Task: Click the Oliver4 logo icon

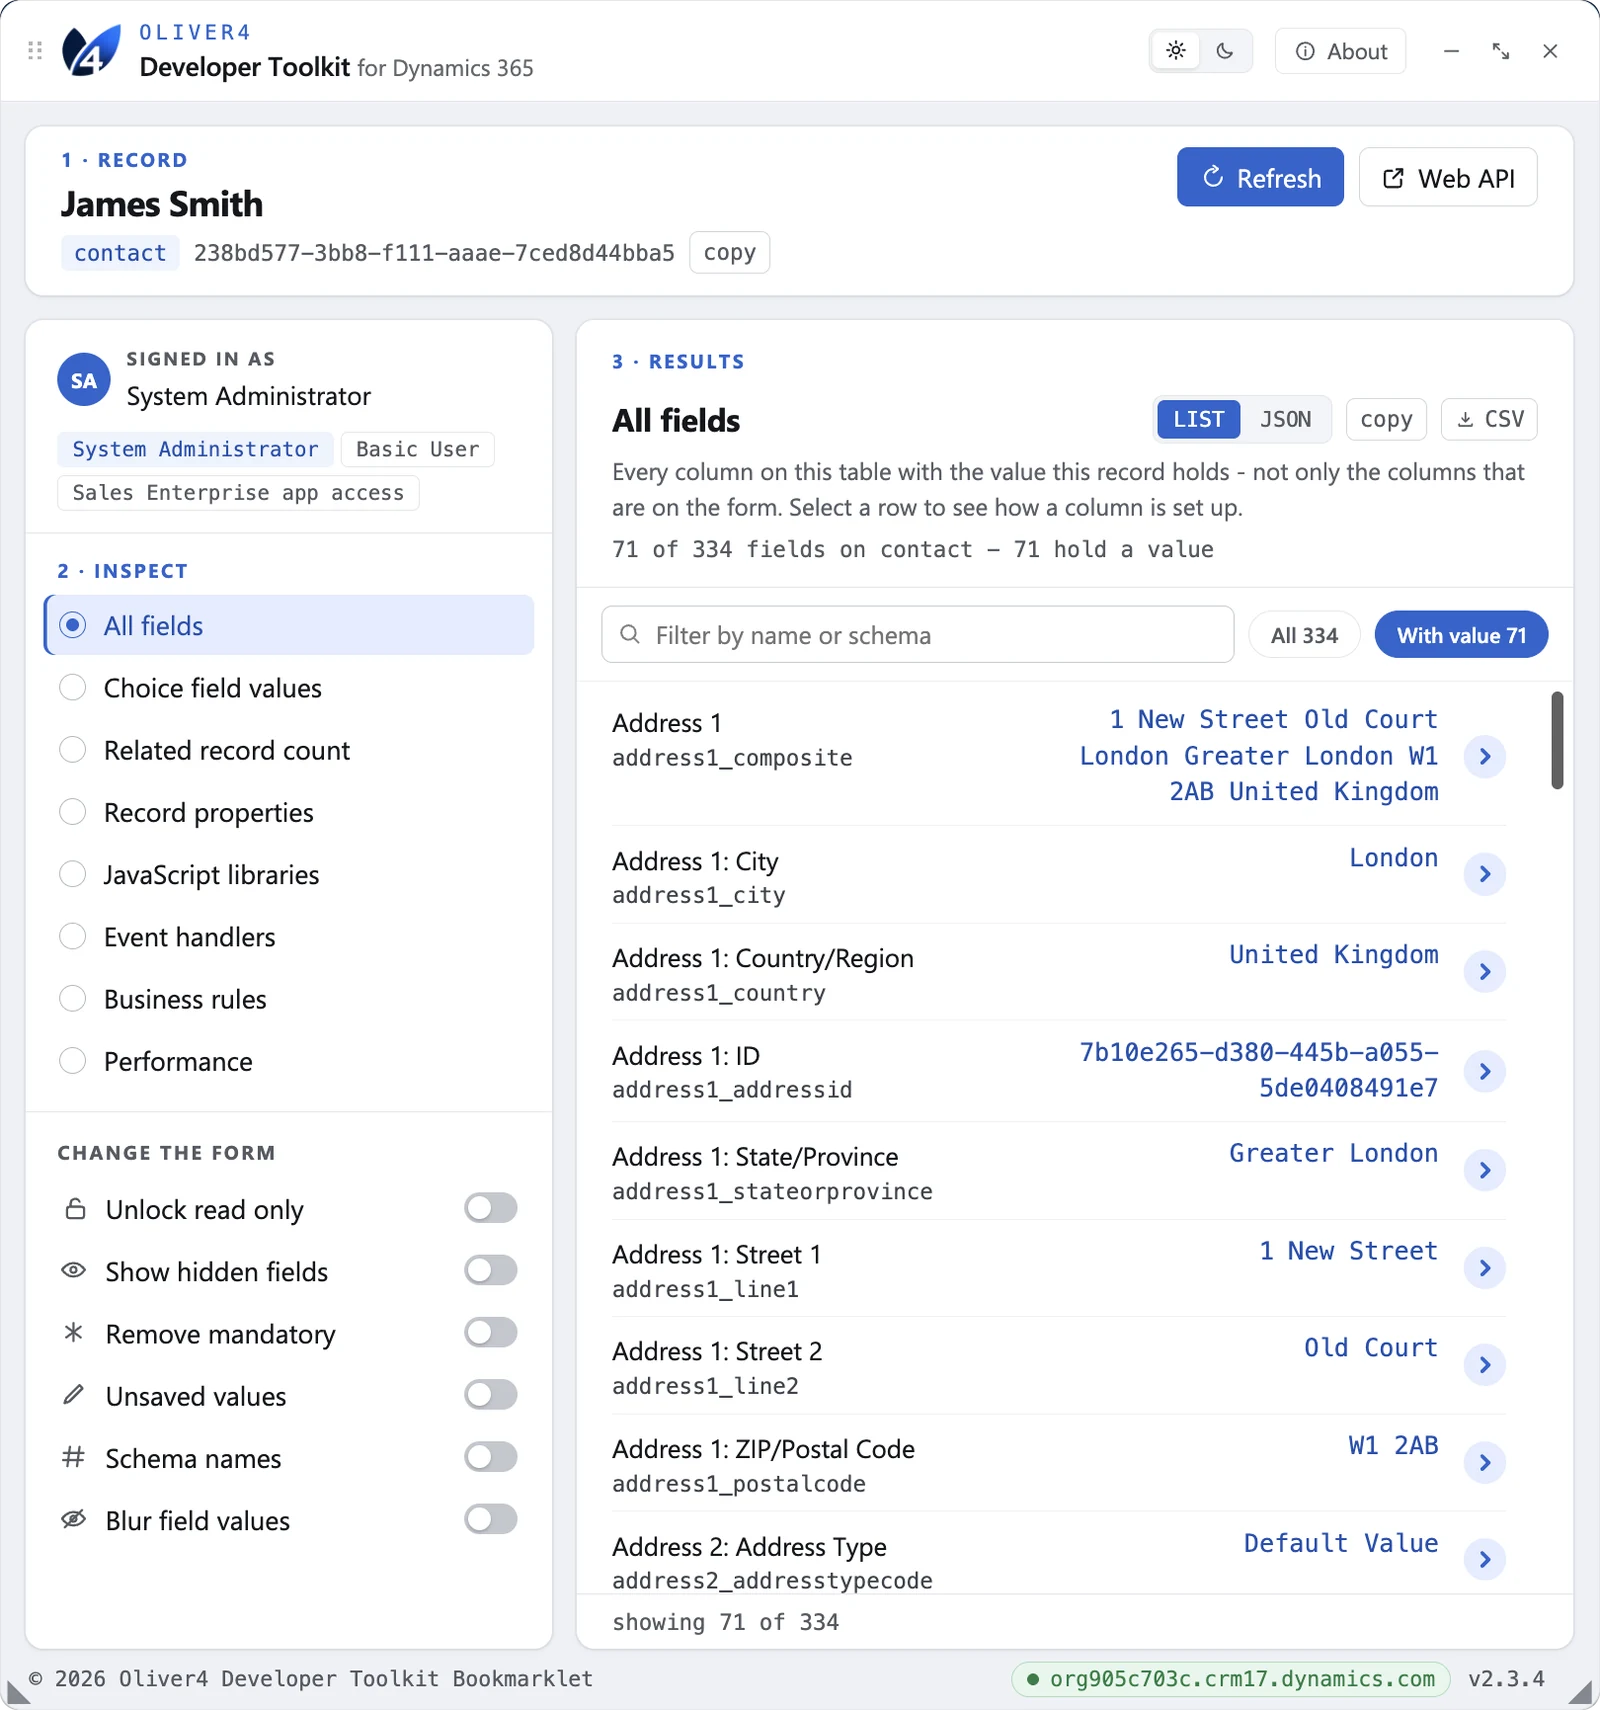Action: 91,51
